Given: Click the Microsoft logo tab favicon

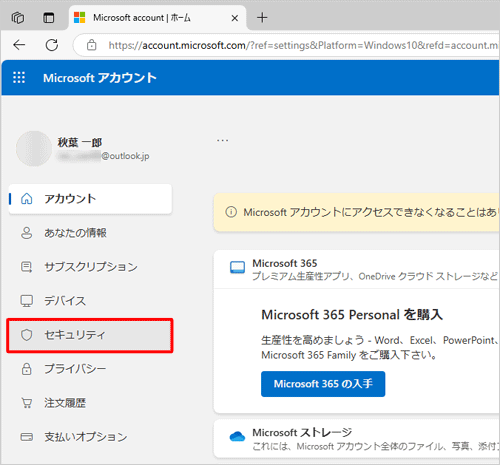Looking at the screenshot, I should pyautogui.click(x=80, y=18).
